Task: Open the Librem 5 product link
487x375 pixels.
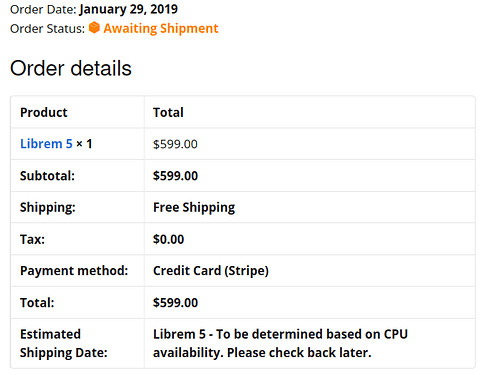Action: coord(46,144)
